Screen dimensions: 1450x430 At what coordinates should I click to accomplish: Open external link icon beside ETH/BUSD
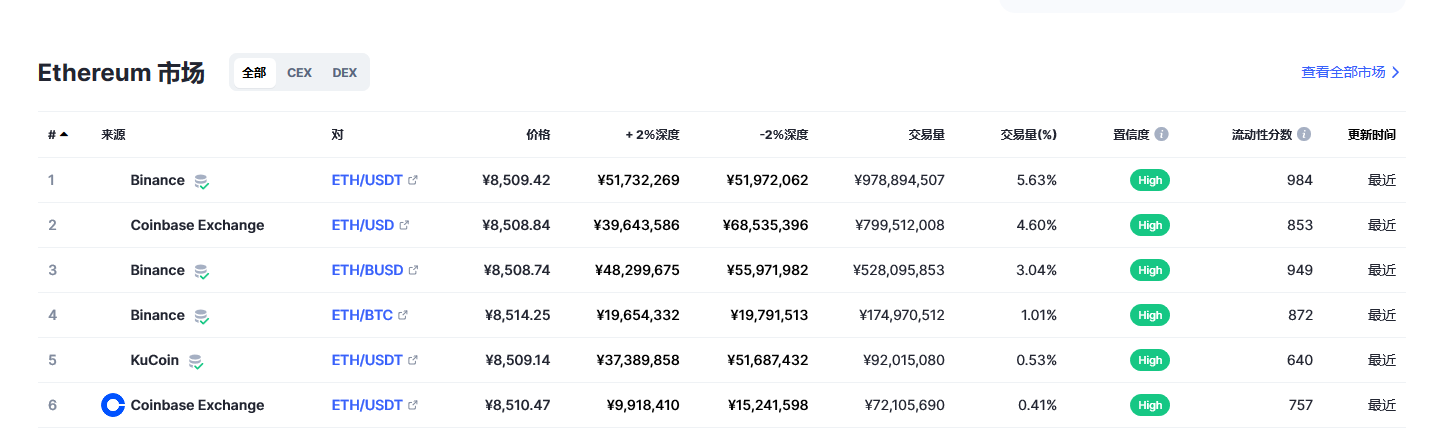click(413, 270)
